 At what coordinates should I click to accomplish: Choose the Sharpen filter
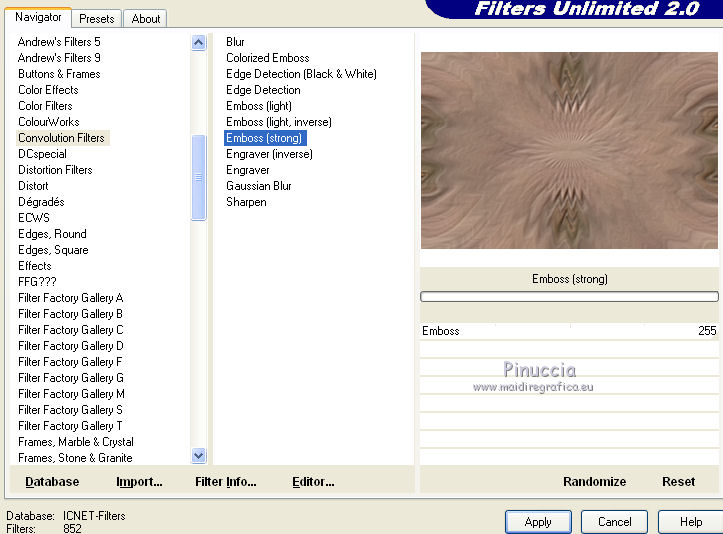[x=246, y=202]
